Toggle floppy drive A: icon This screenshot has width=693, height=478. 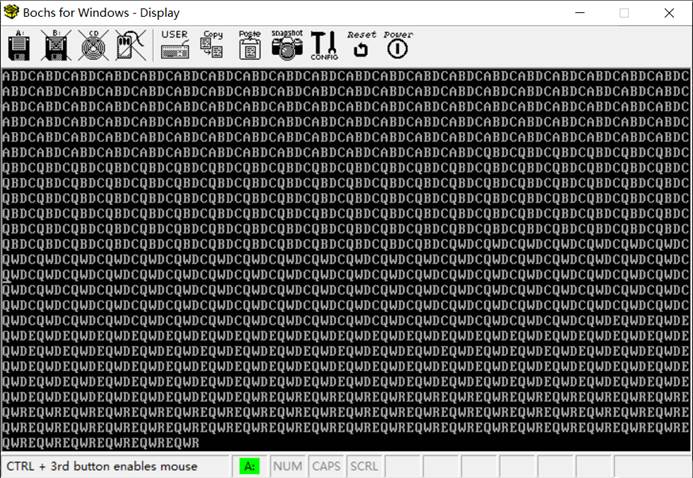click(19, 46)
